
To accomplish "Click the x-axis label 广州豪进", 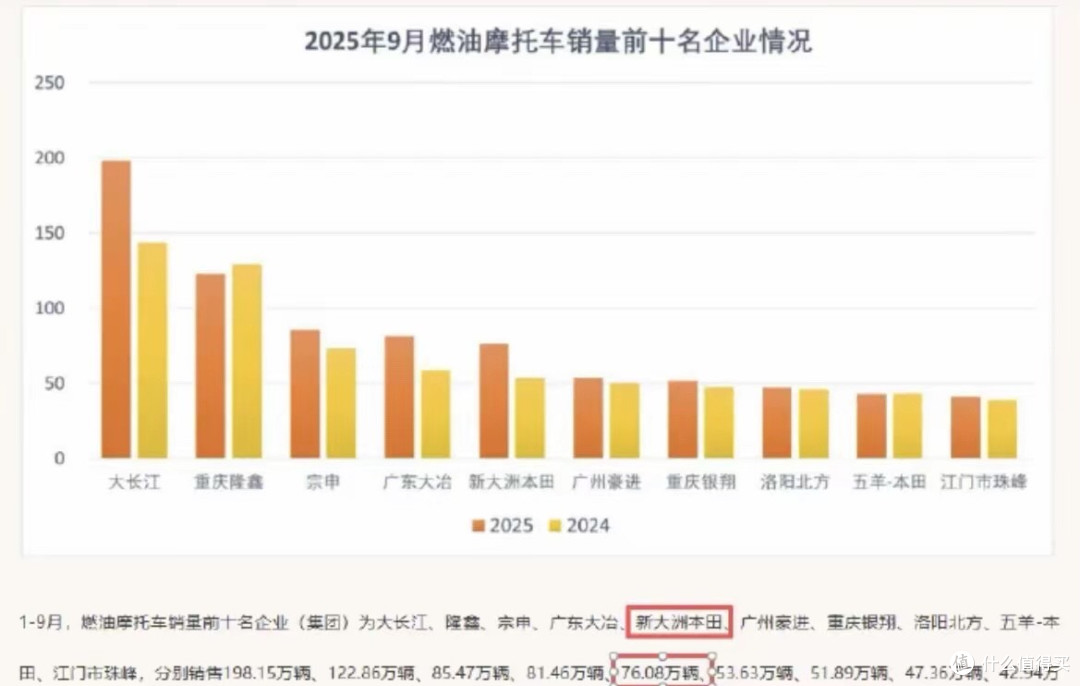I will pos(607,481).
